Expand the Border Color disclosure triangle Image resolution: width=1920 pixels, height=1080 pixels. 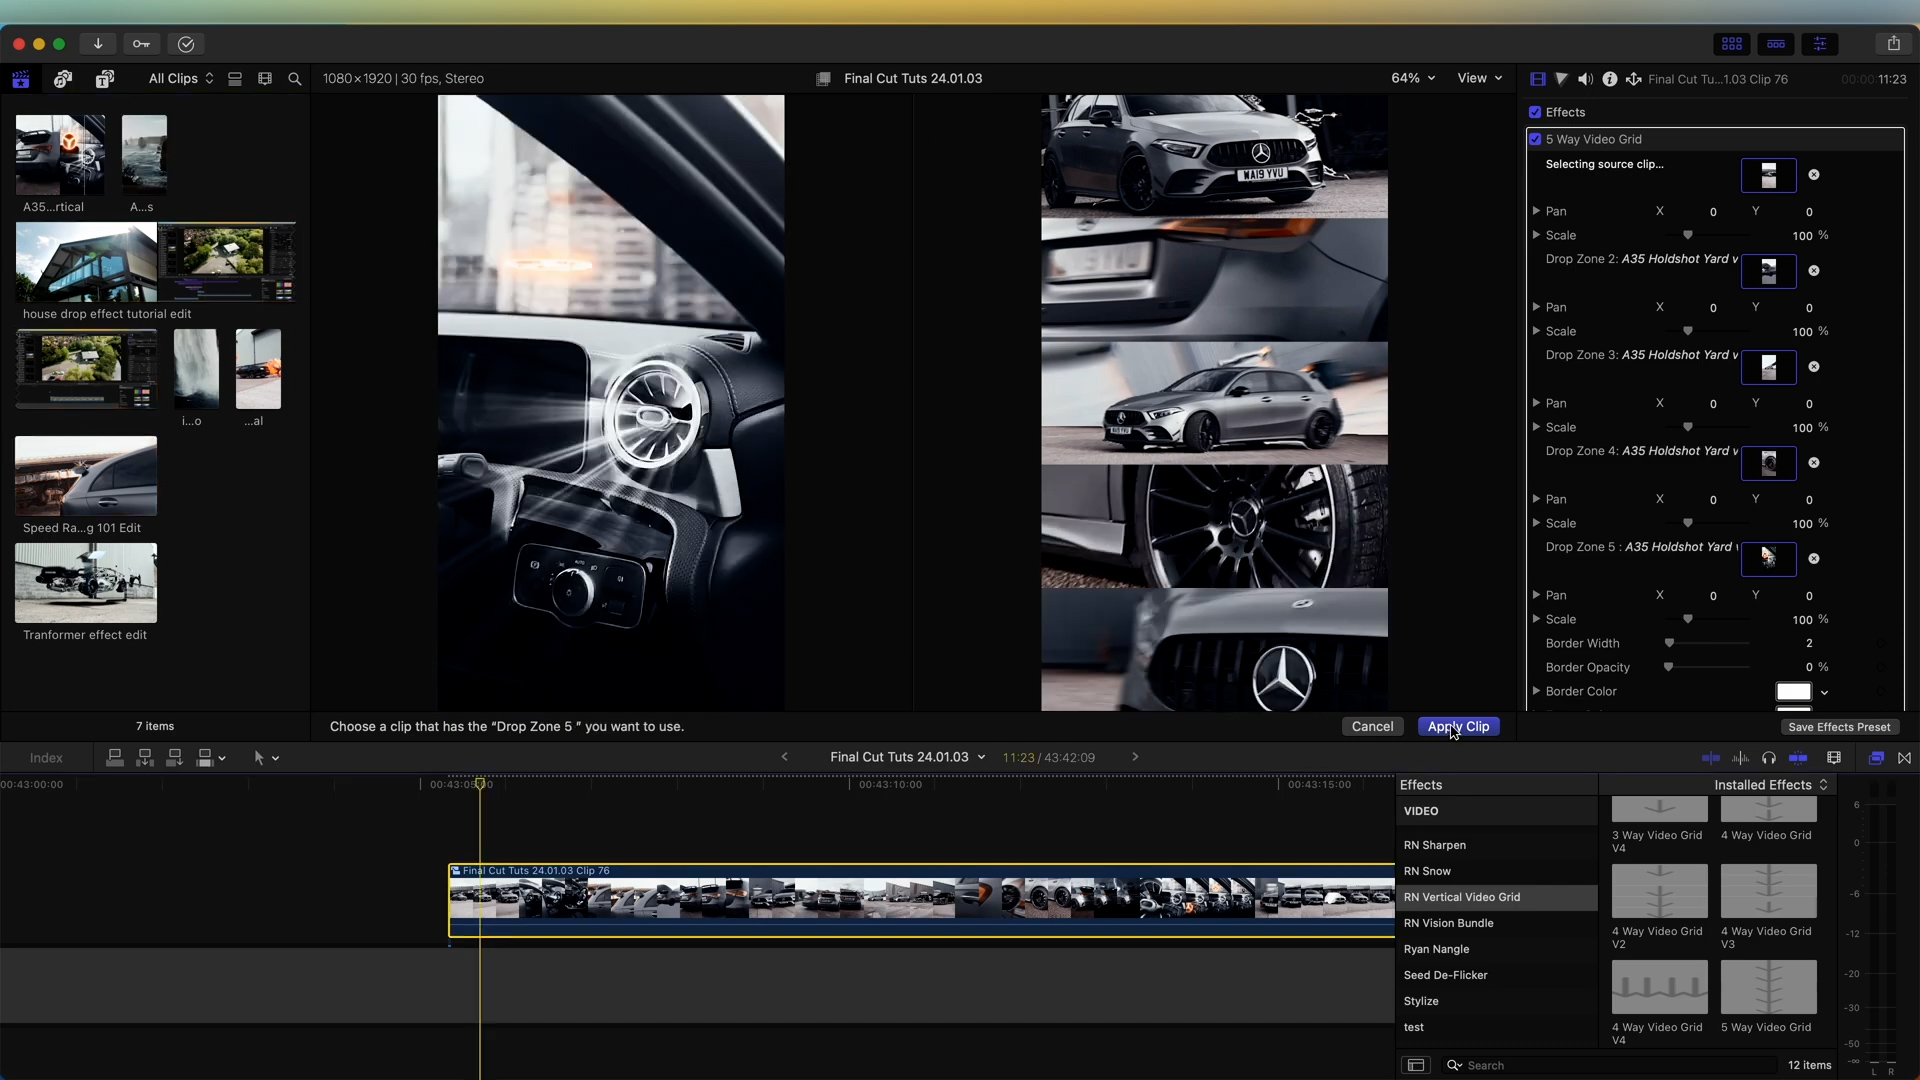point(1536,691)
